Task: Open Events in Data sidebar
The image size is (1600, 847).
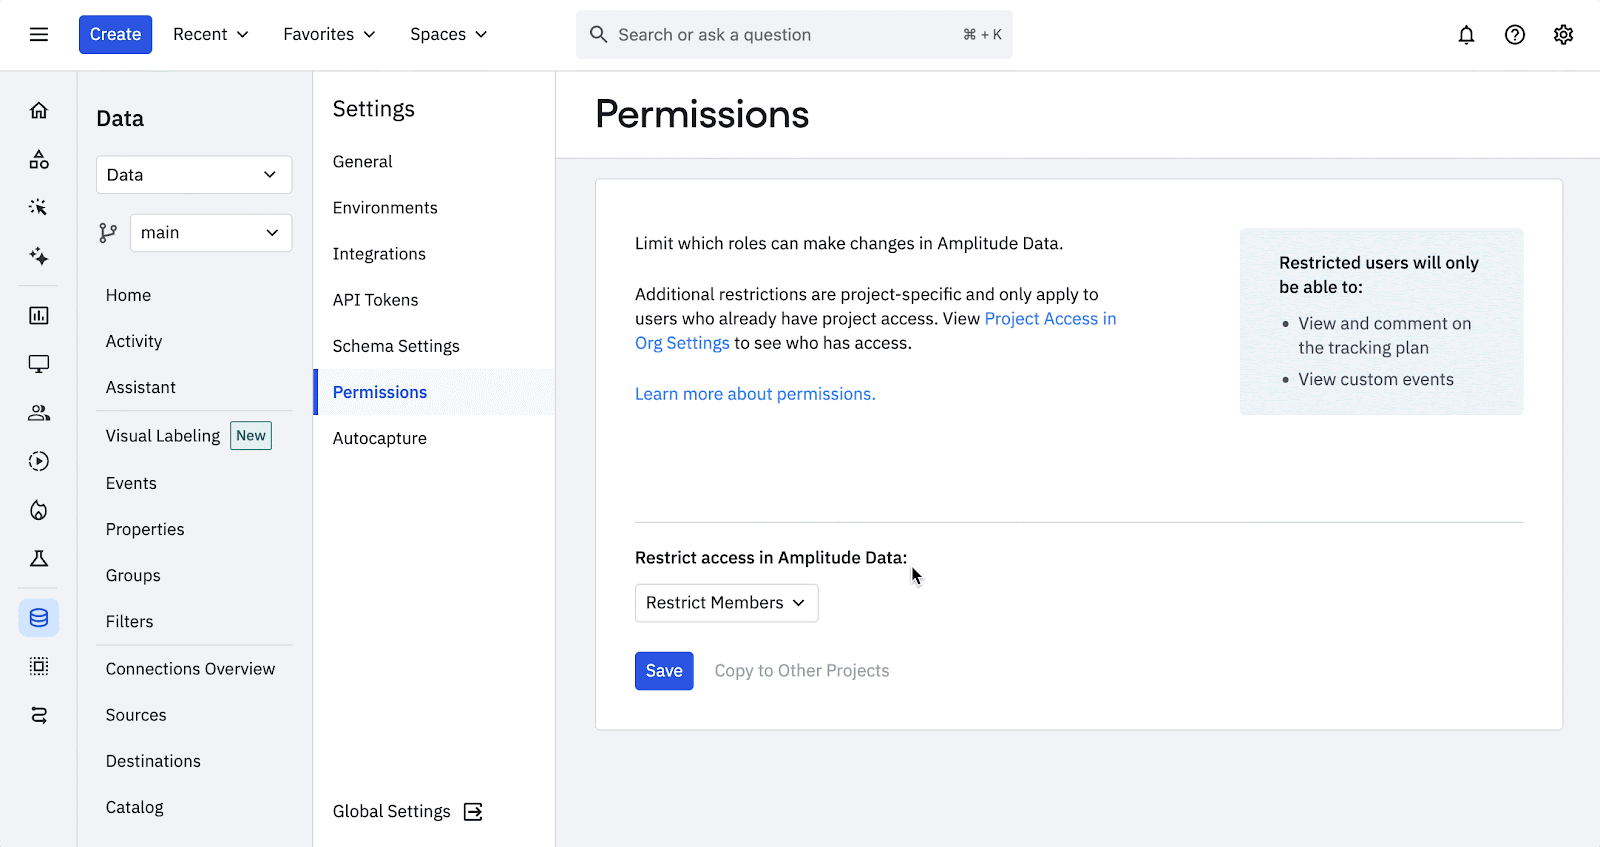Action: point(131,483)
